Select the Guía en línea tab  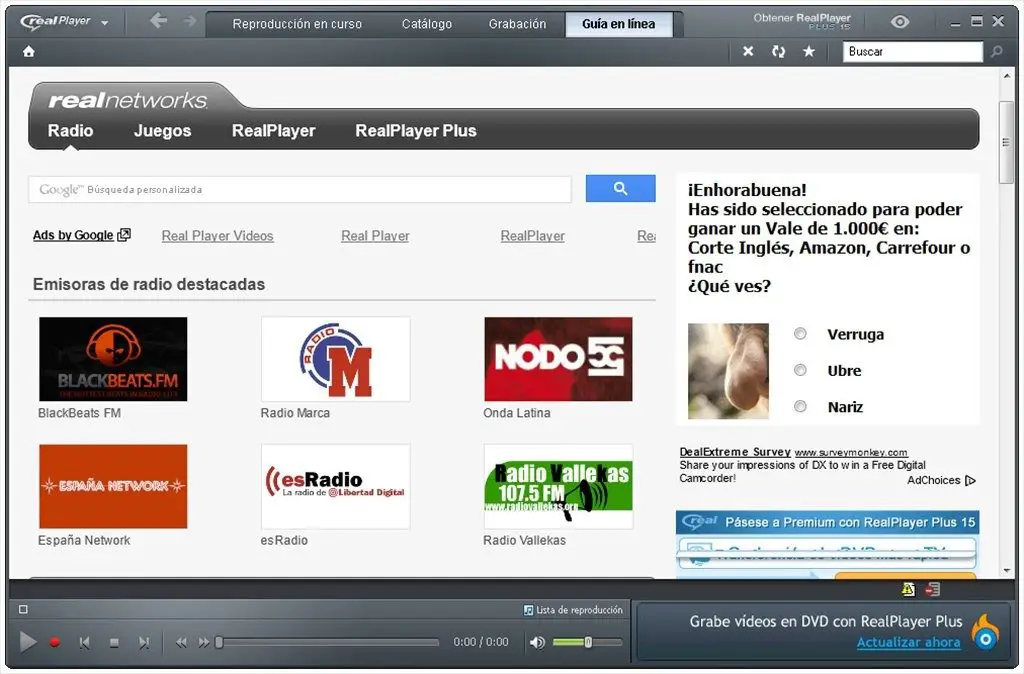618,24
